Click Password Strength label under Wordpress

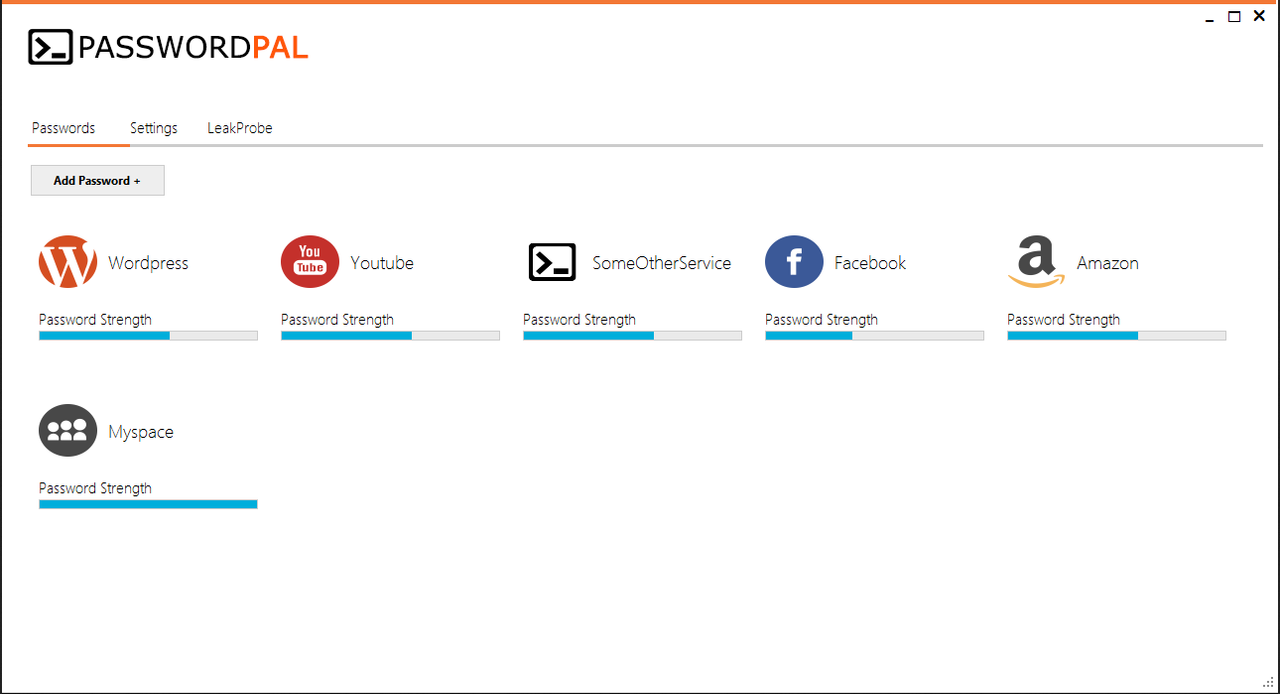(95, 320)
